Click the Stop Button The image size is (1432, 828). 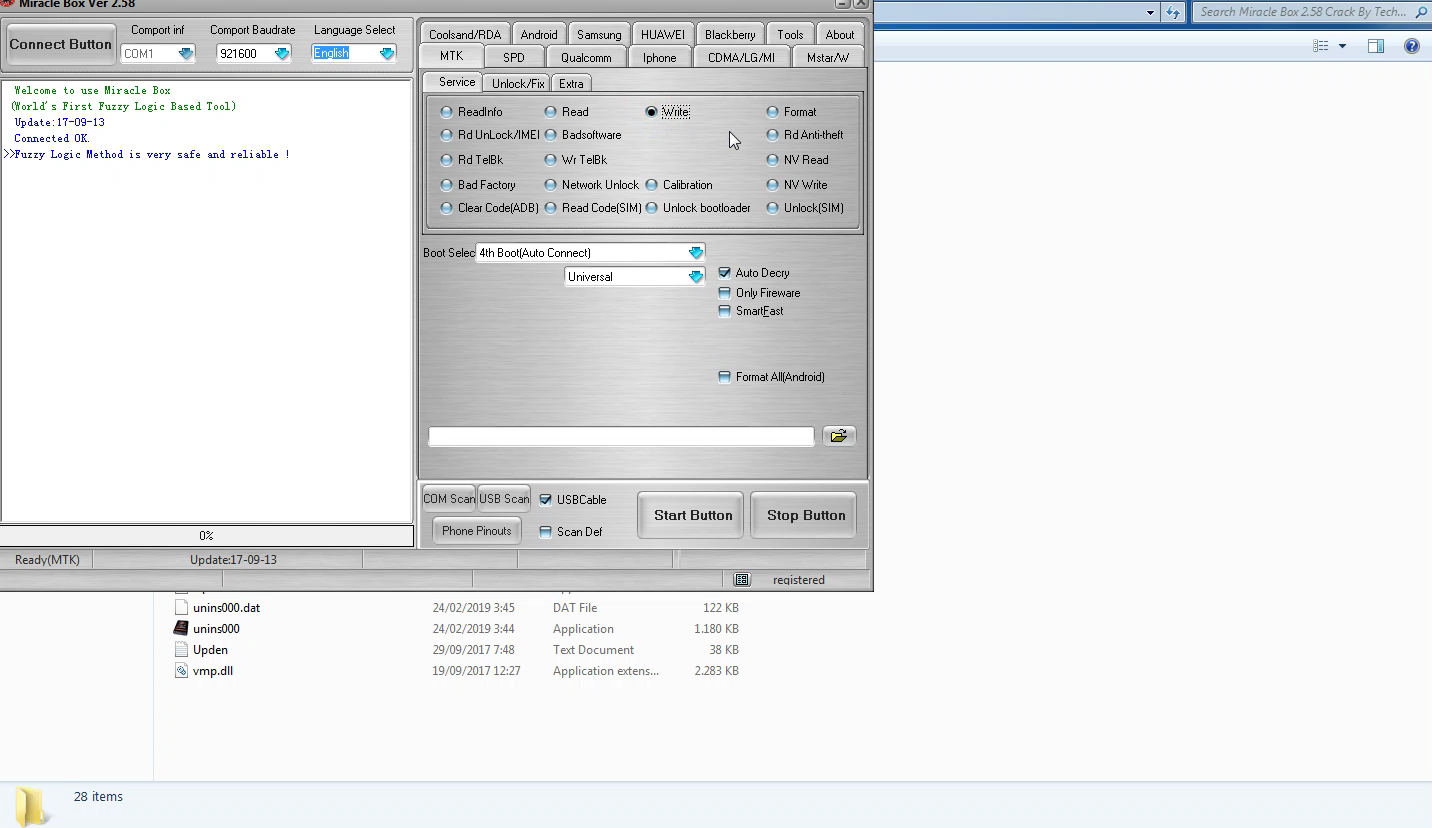click(805, 515)
